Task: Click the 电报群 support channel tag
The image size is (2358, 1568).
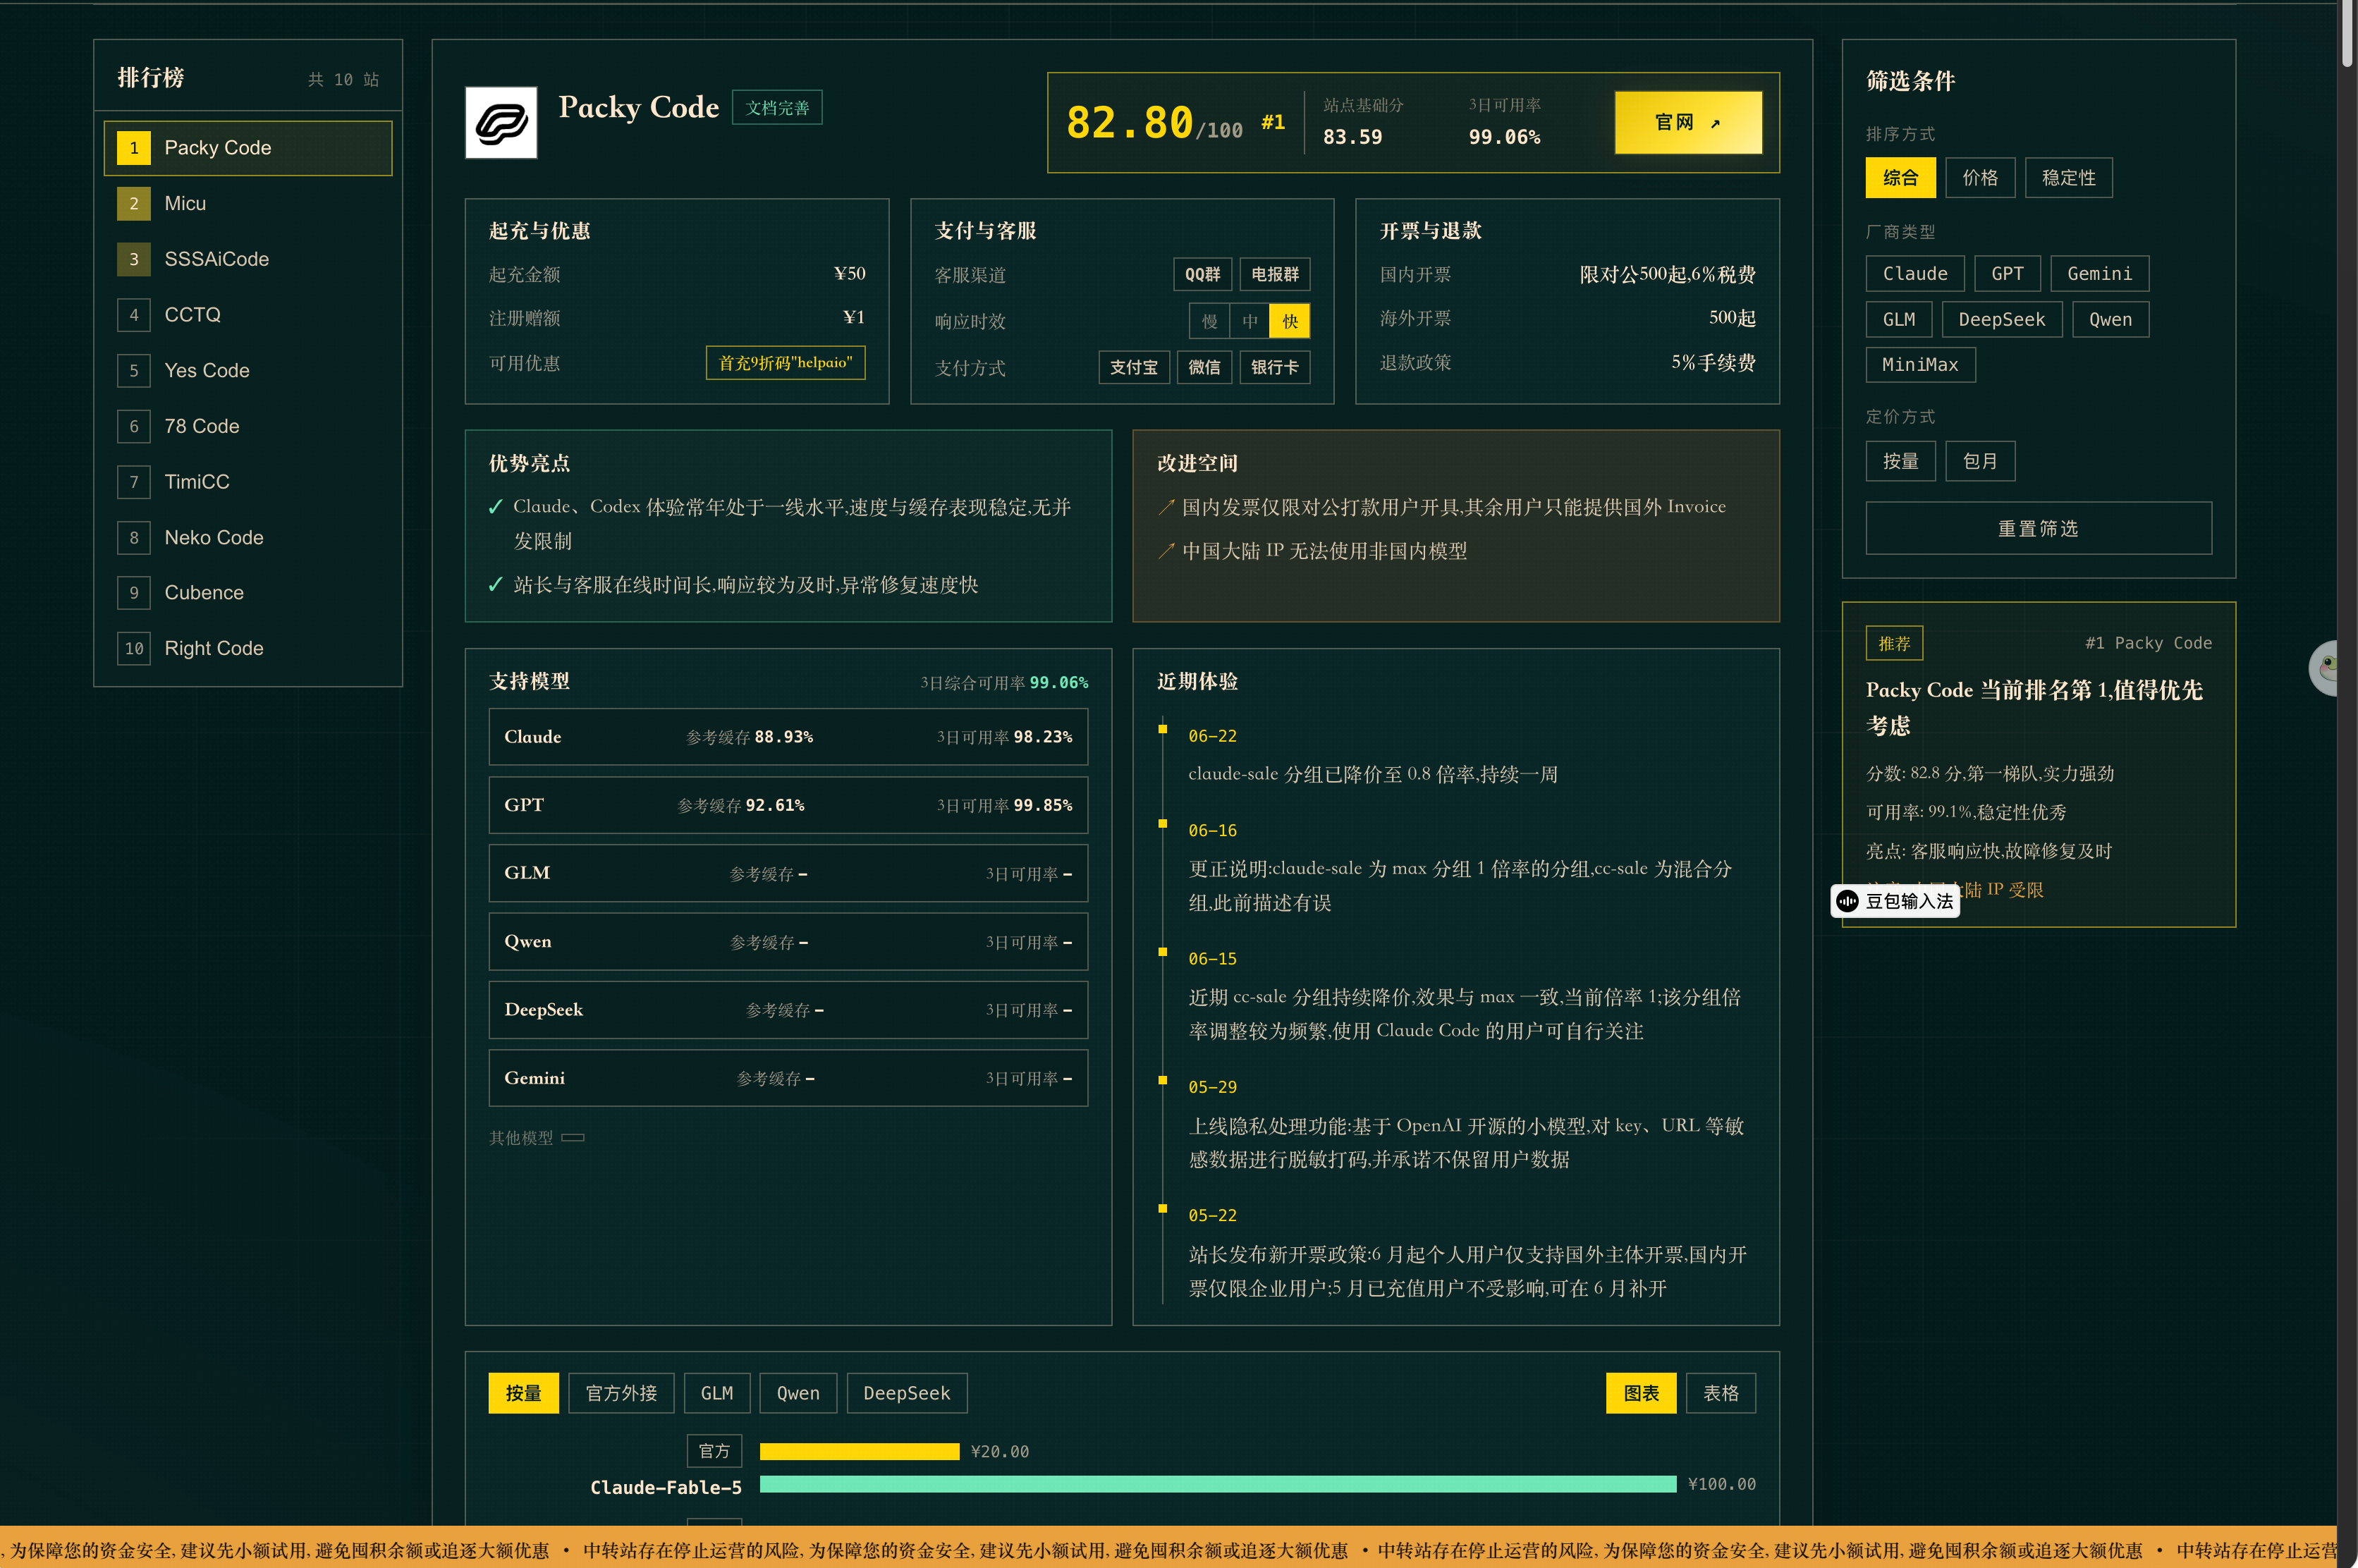Action: [1275, 274]
